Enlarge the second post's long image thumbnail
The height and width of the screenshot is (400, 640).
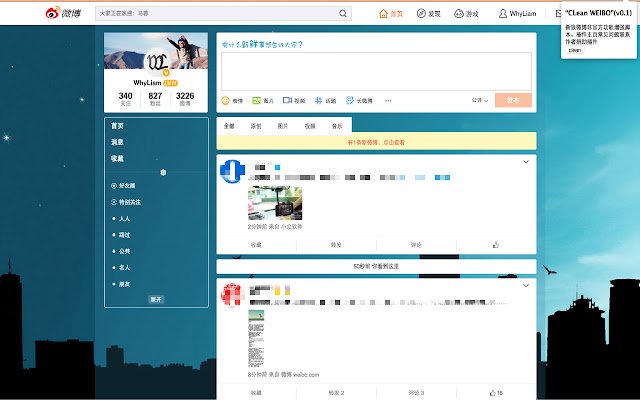pos(256,339)
